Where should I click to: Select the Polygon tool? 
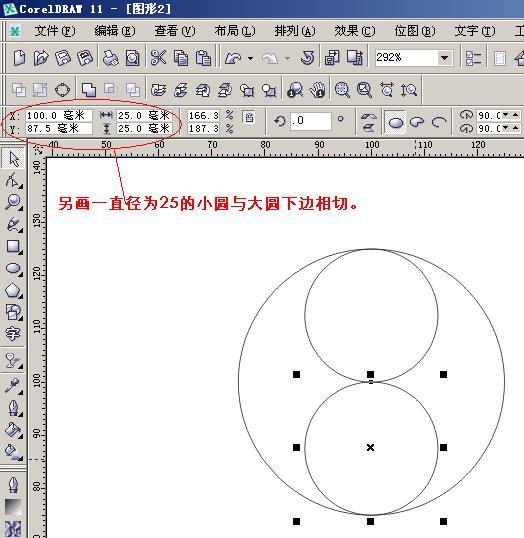pyautogui.click(x=13, y=291)
